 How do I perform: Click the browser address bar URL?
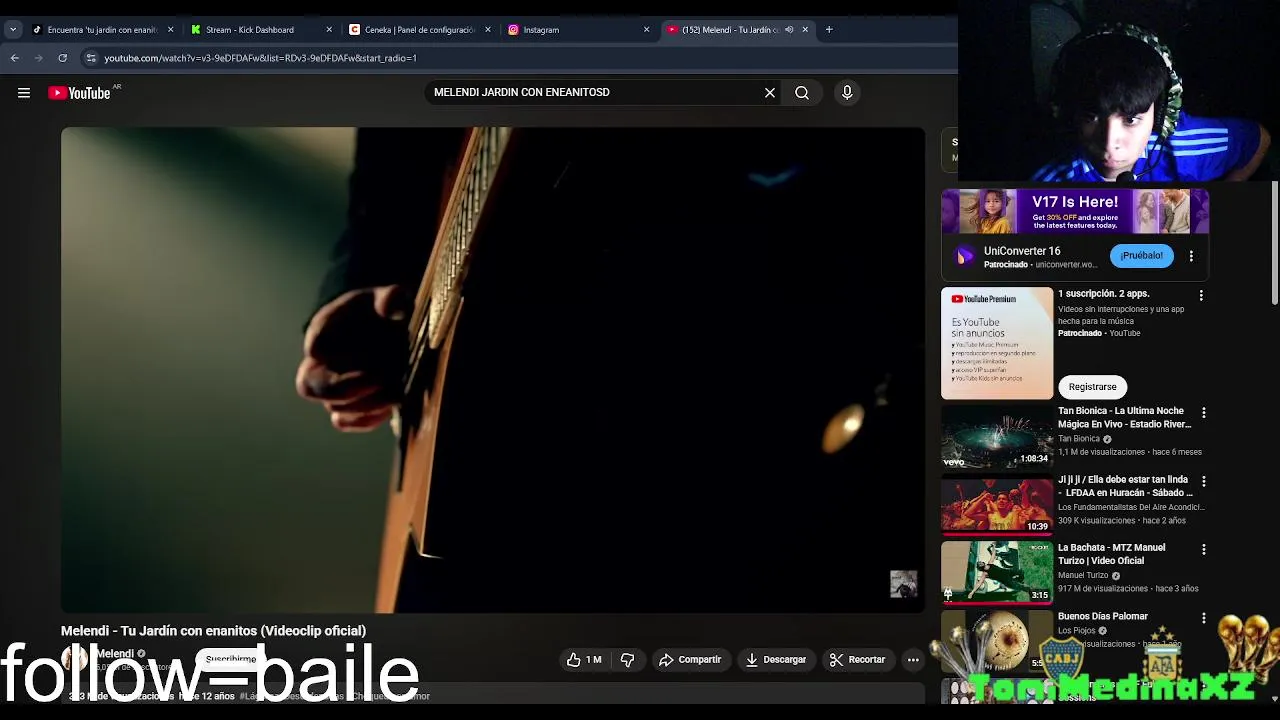(260, 58)
